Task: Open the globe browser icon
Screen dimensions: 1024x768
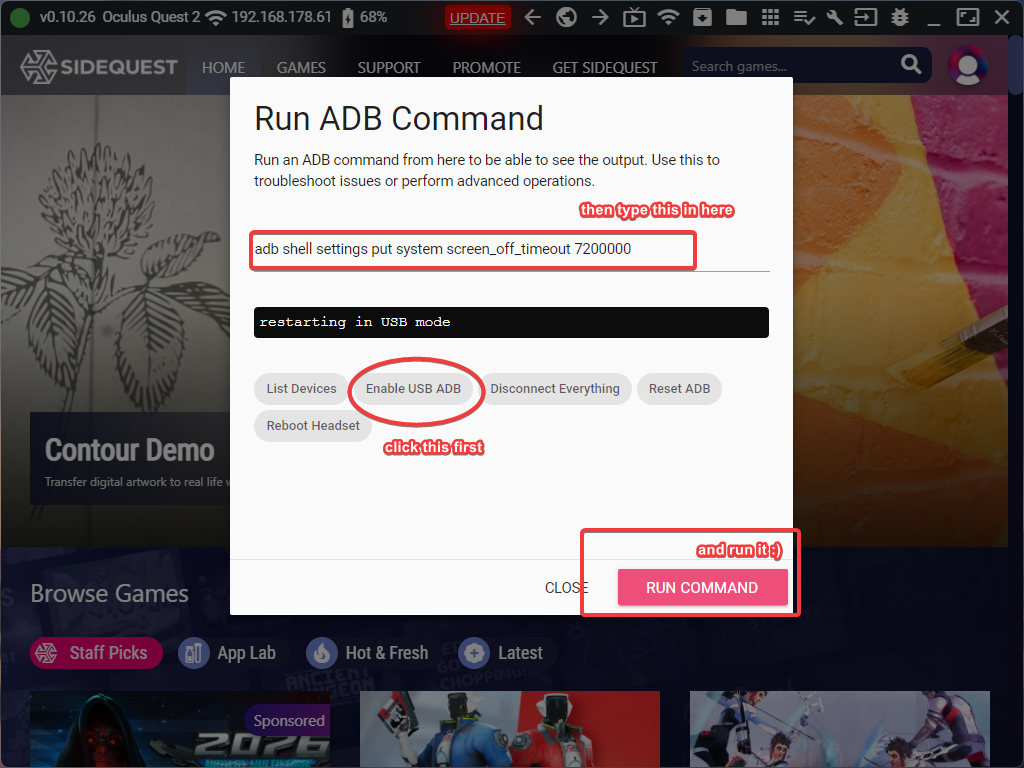Action: (x=566, y=17)
